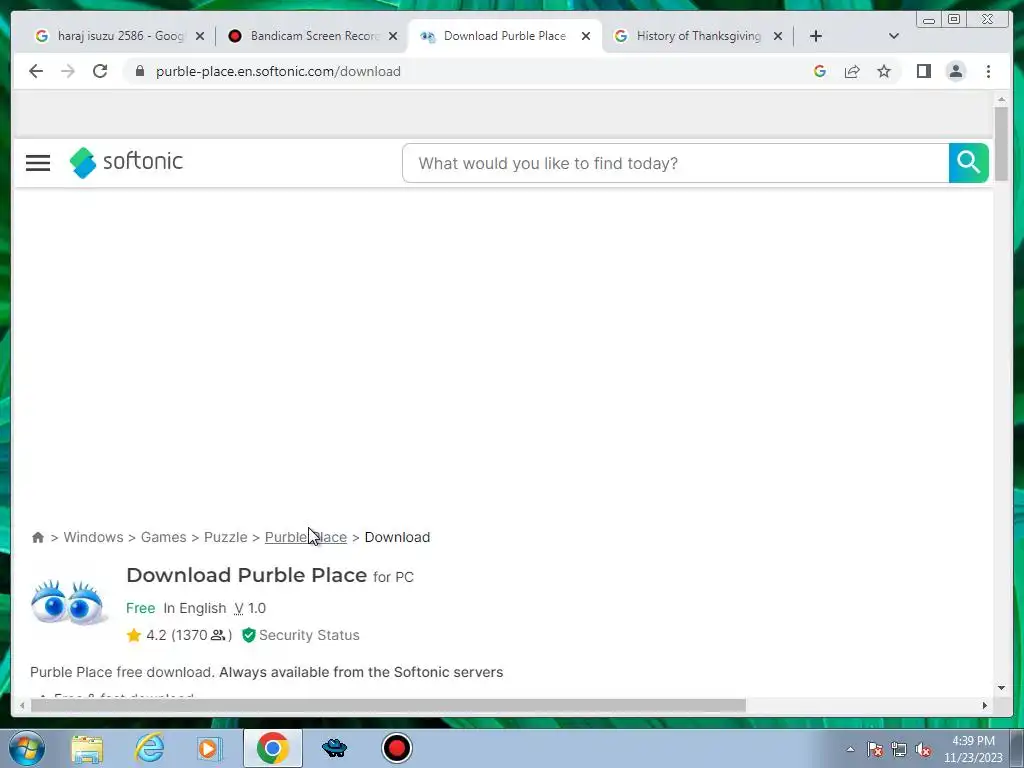Launch Internet Explorer from the taskbar

click(x=150, y=748)
